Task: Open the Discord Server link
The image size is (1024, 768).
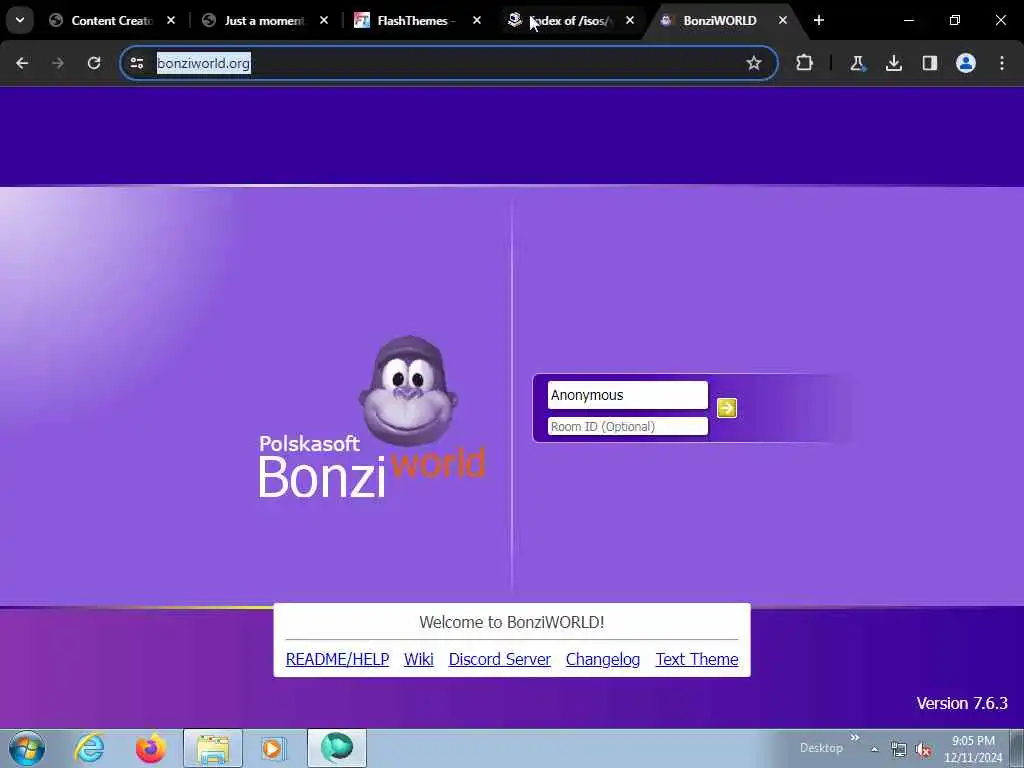Action: (500, 660)
